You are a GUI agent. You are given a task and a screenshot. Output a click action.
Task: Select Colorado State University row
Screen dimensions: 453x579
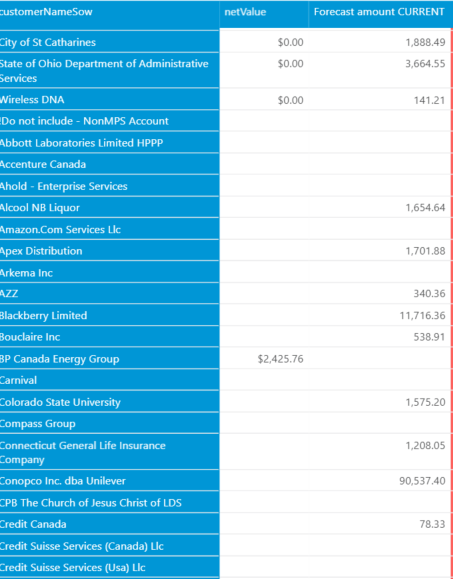pos(109,402)
